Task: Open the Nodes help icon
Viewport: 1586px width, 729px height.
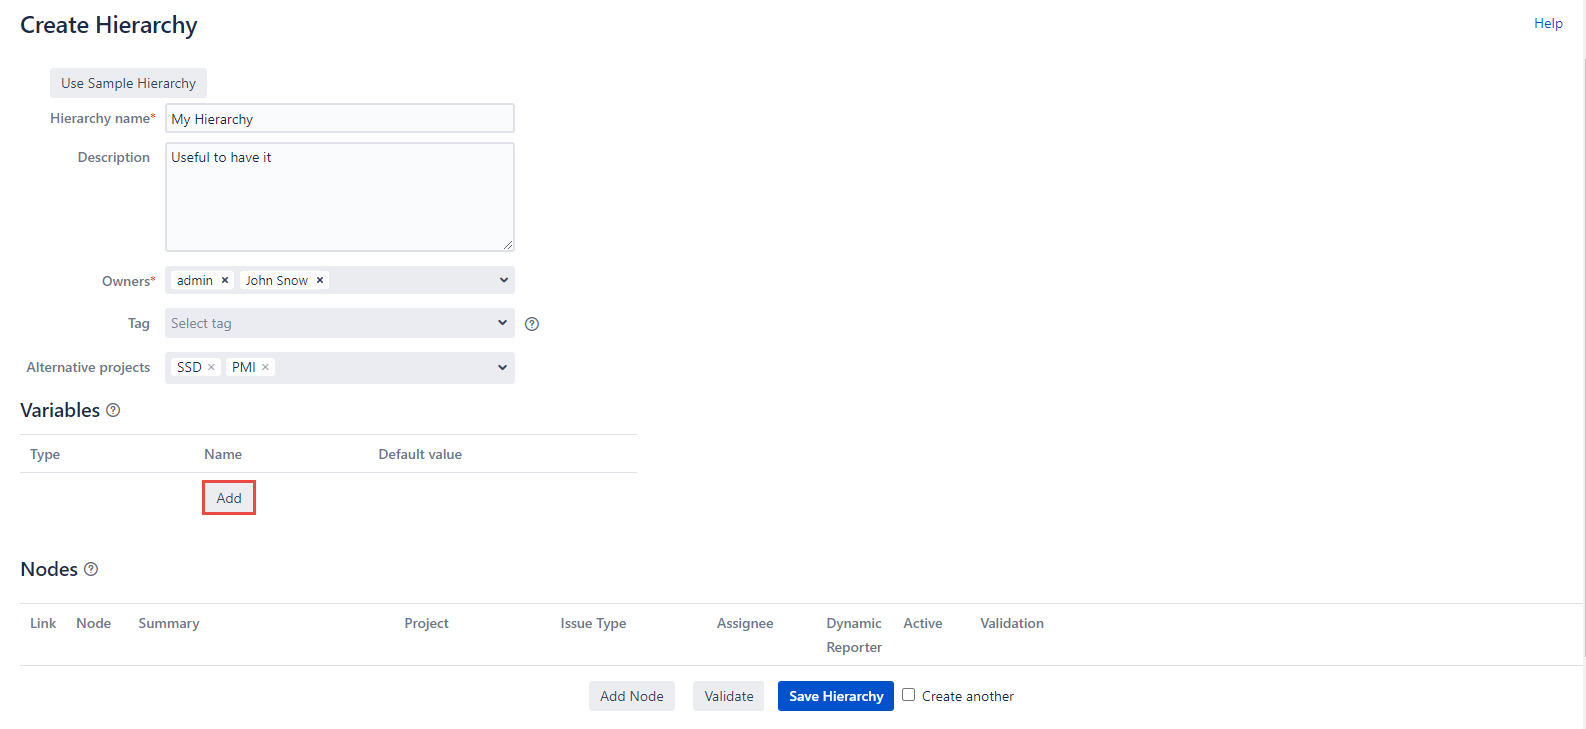Action: [x=91, y=569]
